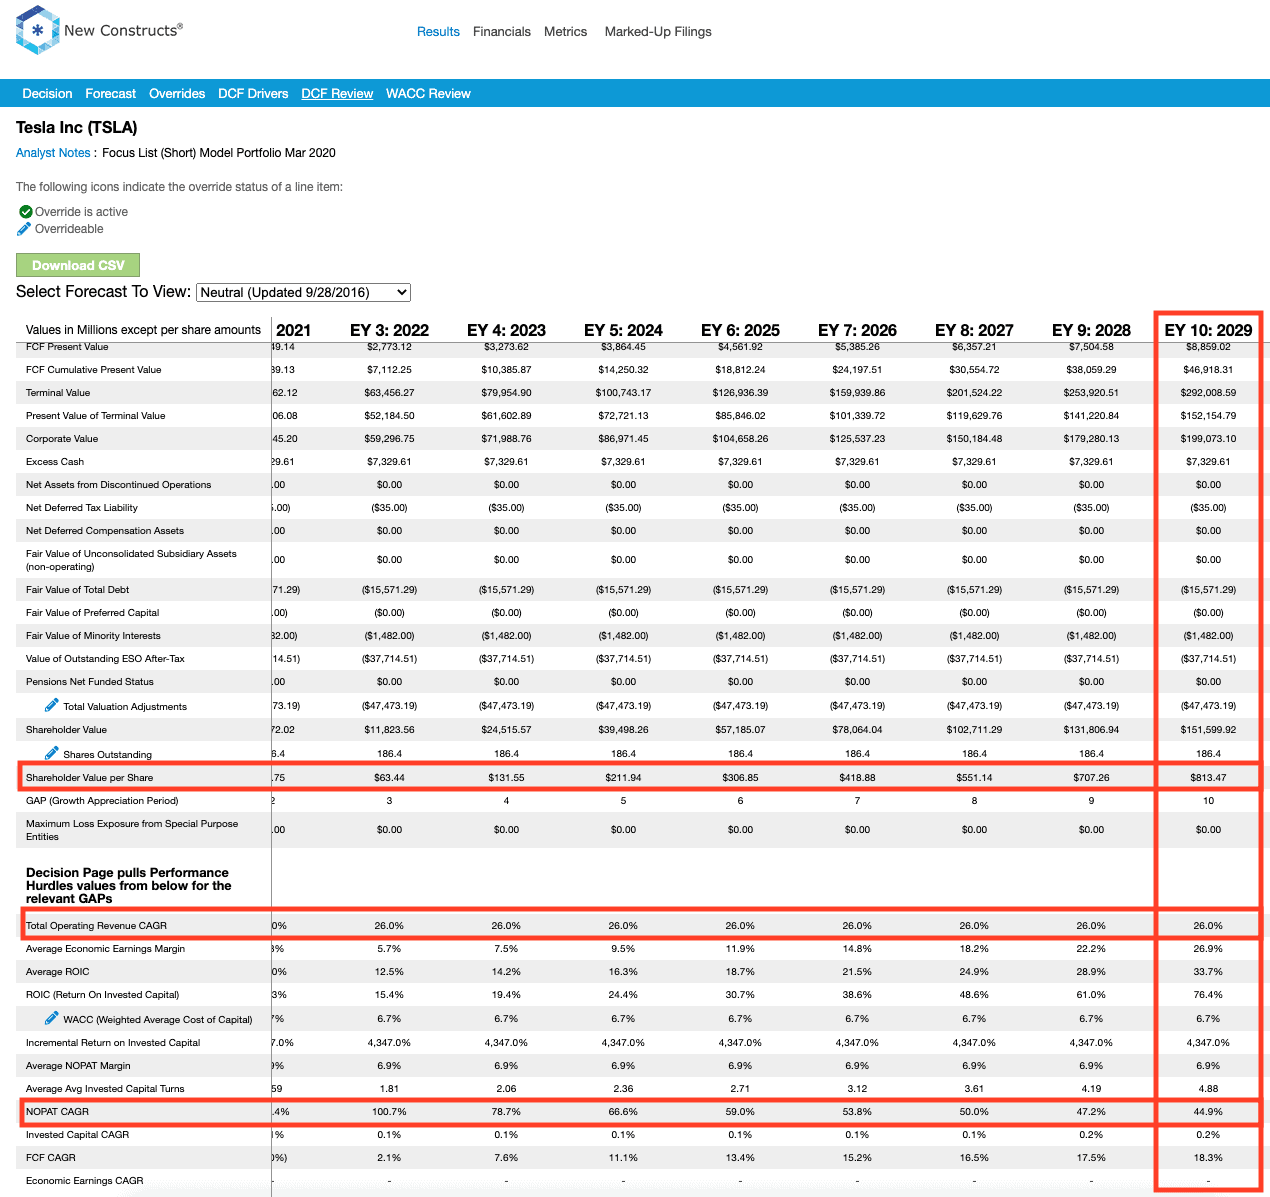1270x1197 pixels.
Task: Click the Overrideable pencil legend icon
Action: [25, 229]
